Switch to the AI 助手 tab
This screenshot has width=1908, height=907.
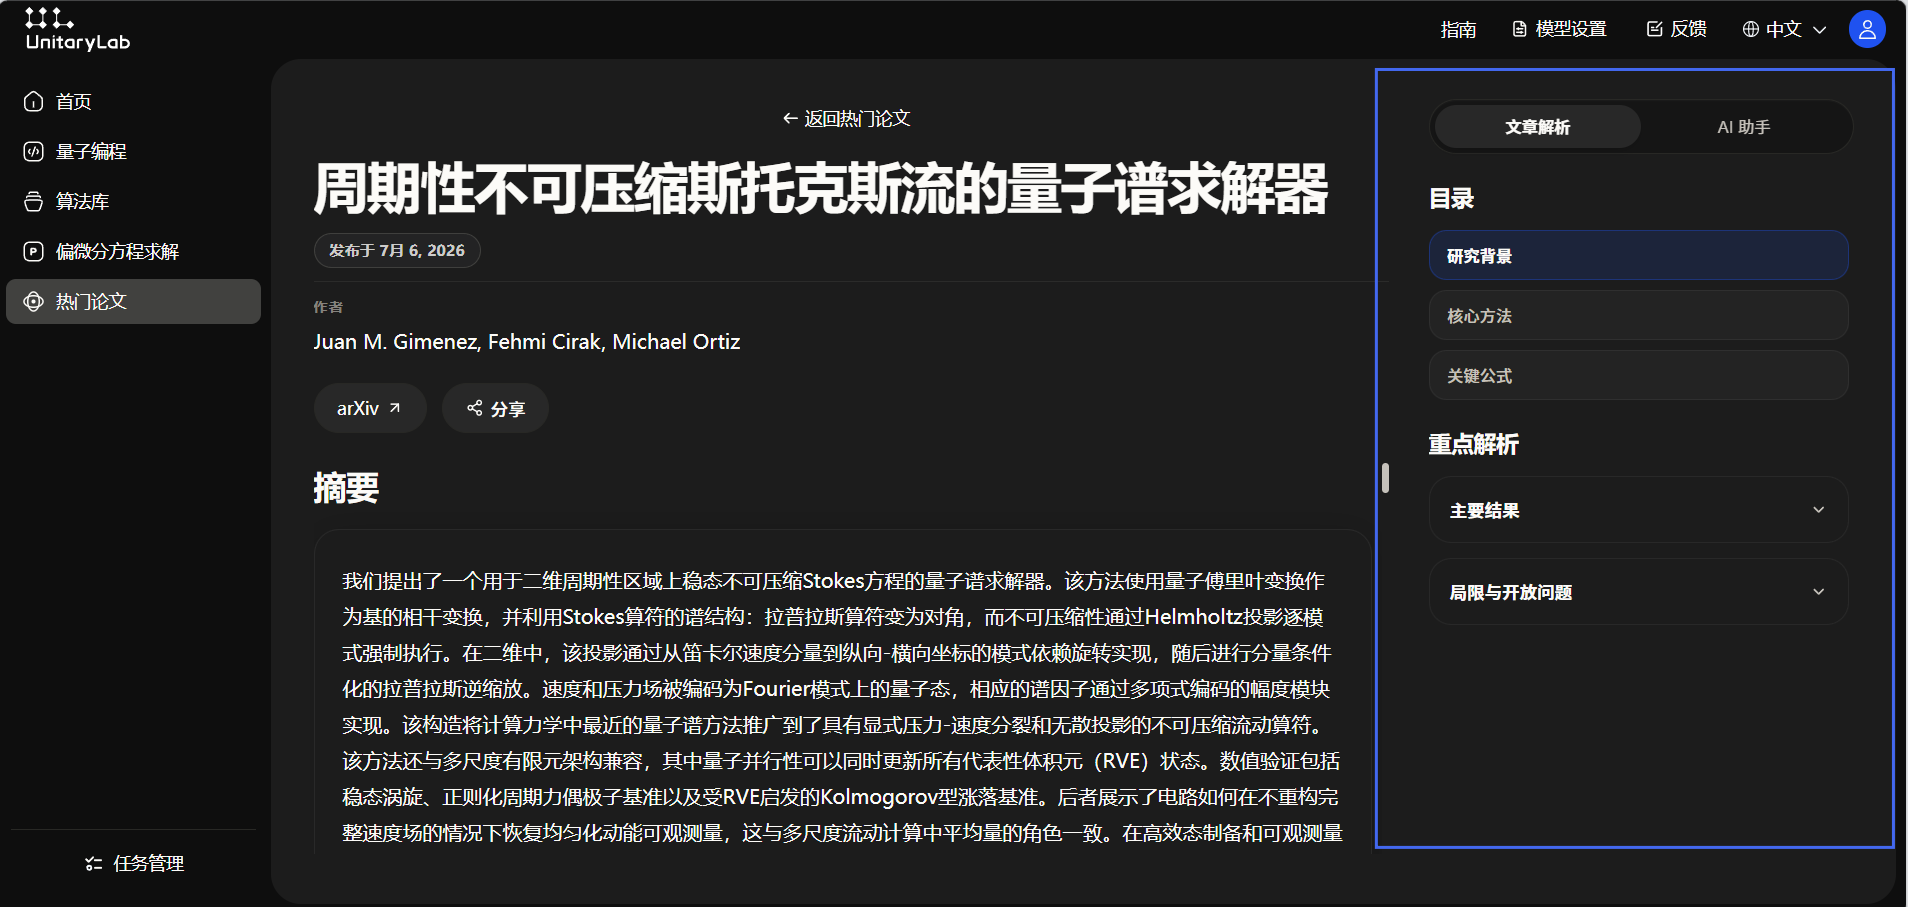click(1744, 127)
